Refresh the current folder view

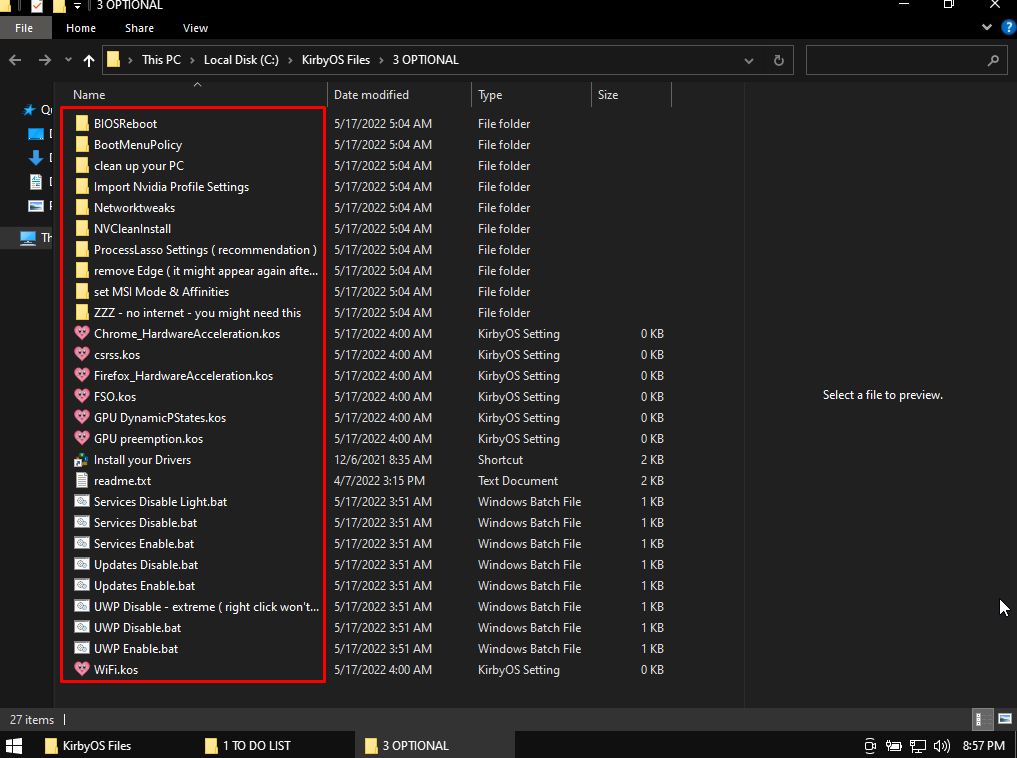[779, 60]
